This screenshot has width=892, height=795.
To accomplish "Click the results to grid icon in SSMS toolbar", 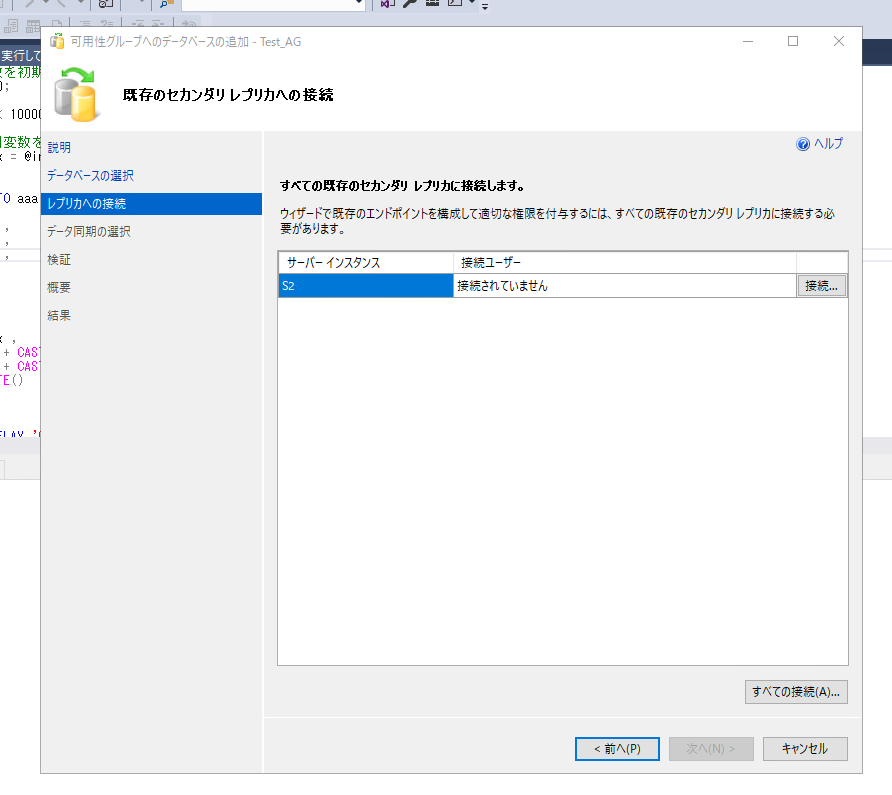I will [33, 25].
